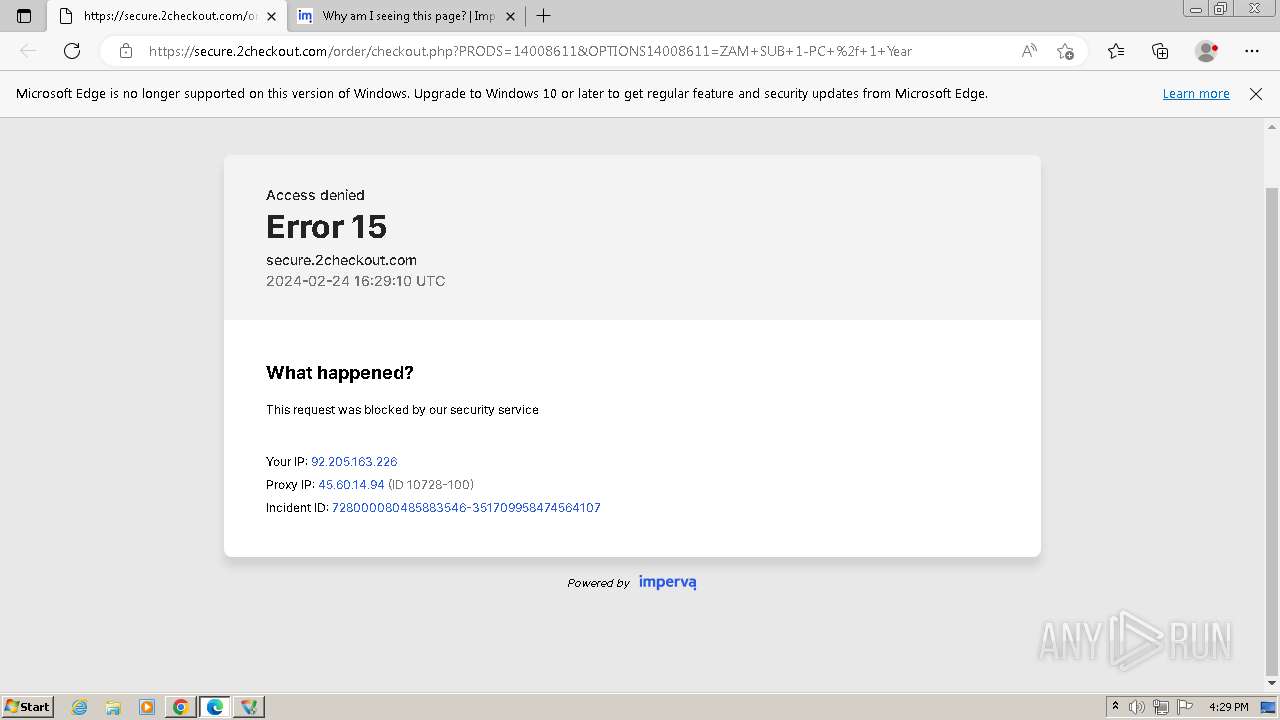Follow the Learn more link
Screen dimensions: 1280x720
(x=1196, y=93)
